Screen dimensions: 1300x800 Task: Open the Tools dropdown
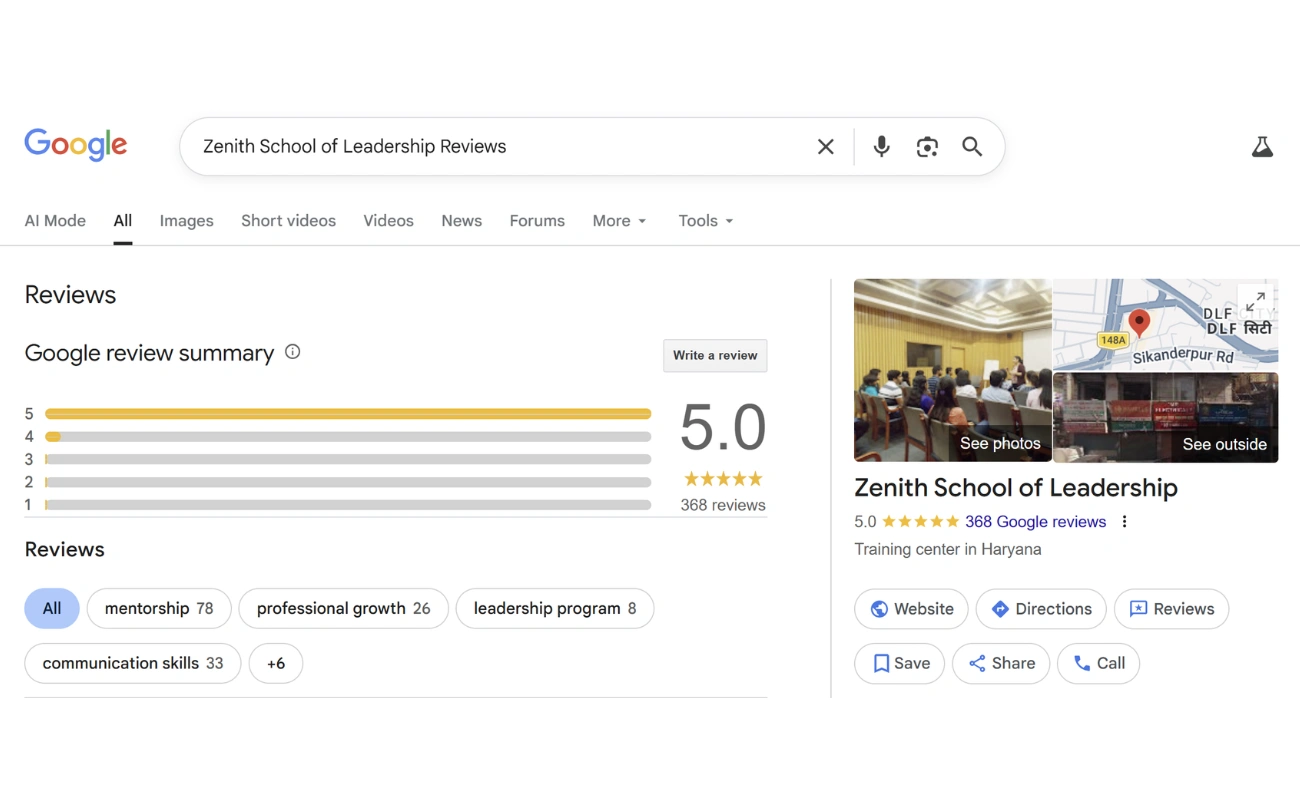(706, 221)
